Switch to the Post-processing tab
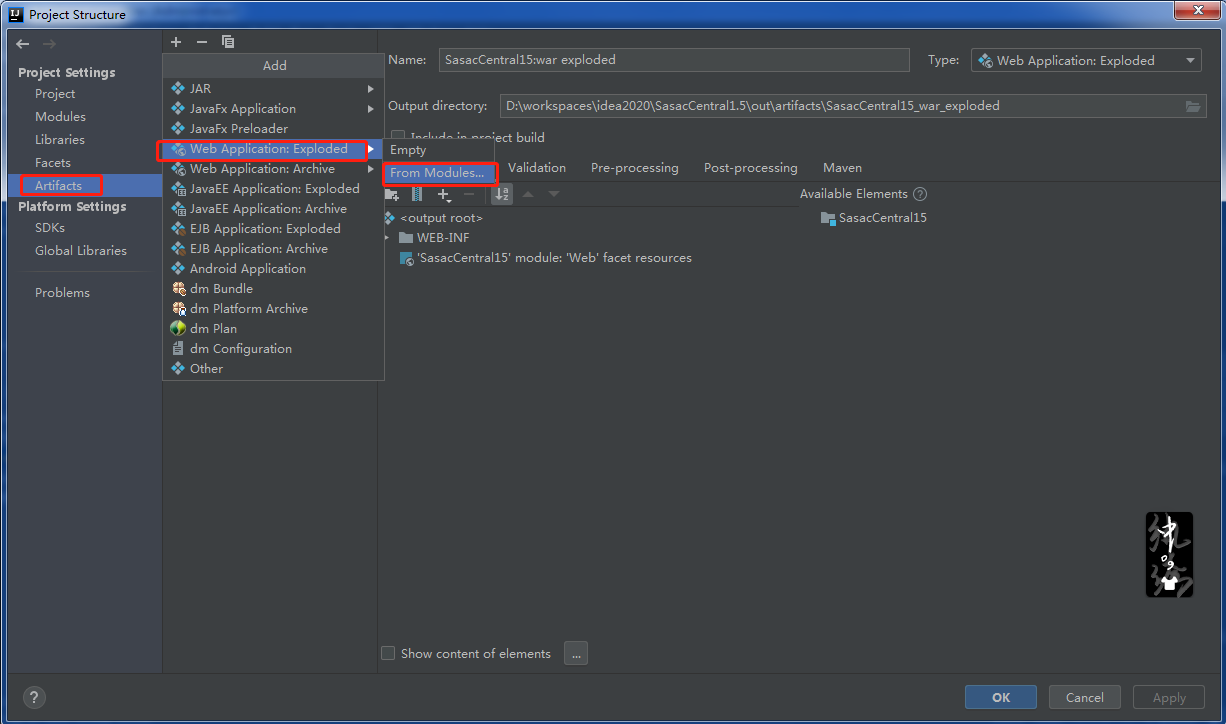 coord(751,168)
